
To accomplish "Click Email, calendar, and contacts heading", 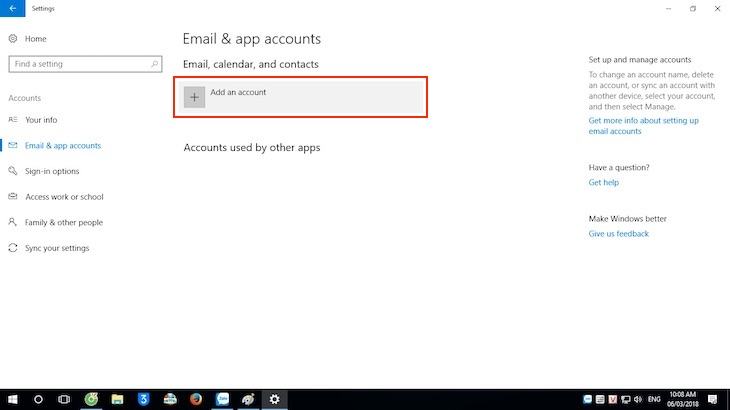I will click(x=250, y=64).
